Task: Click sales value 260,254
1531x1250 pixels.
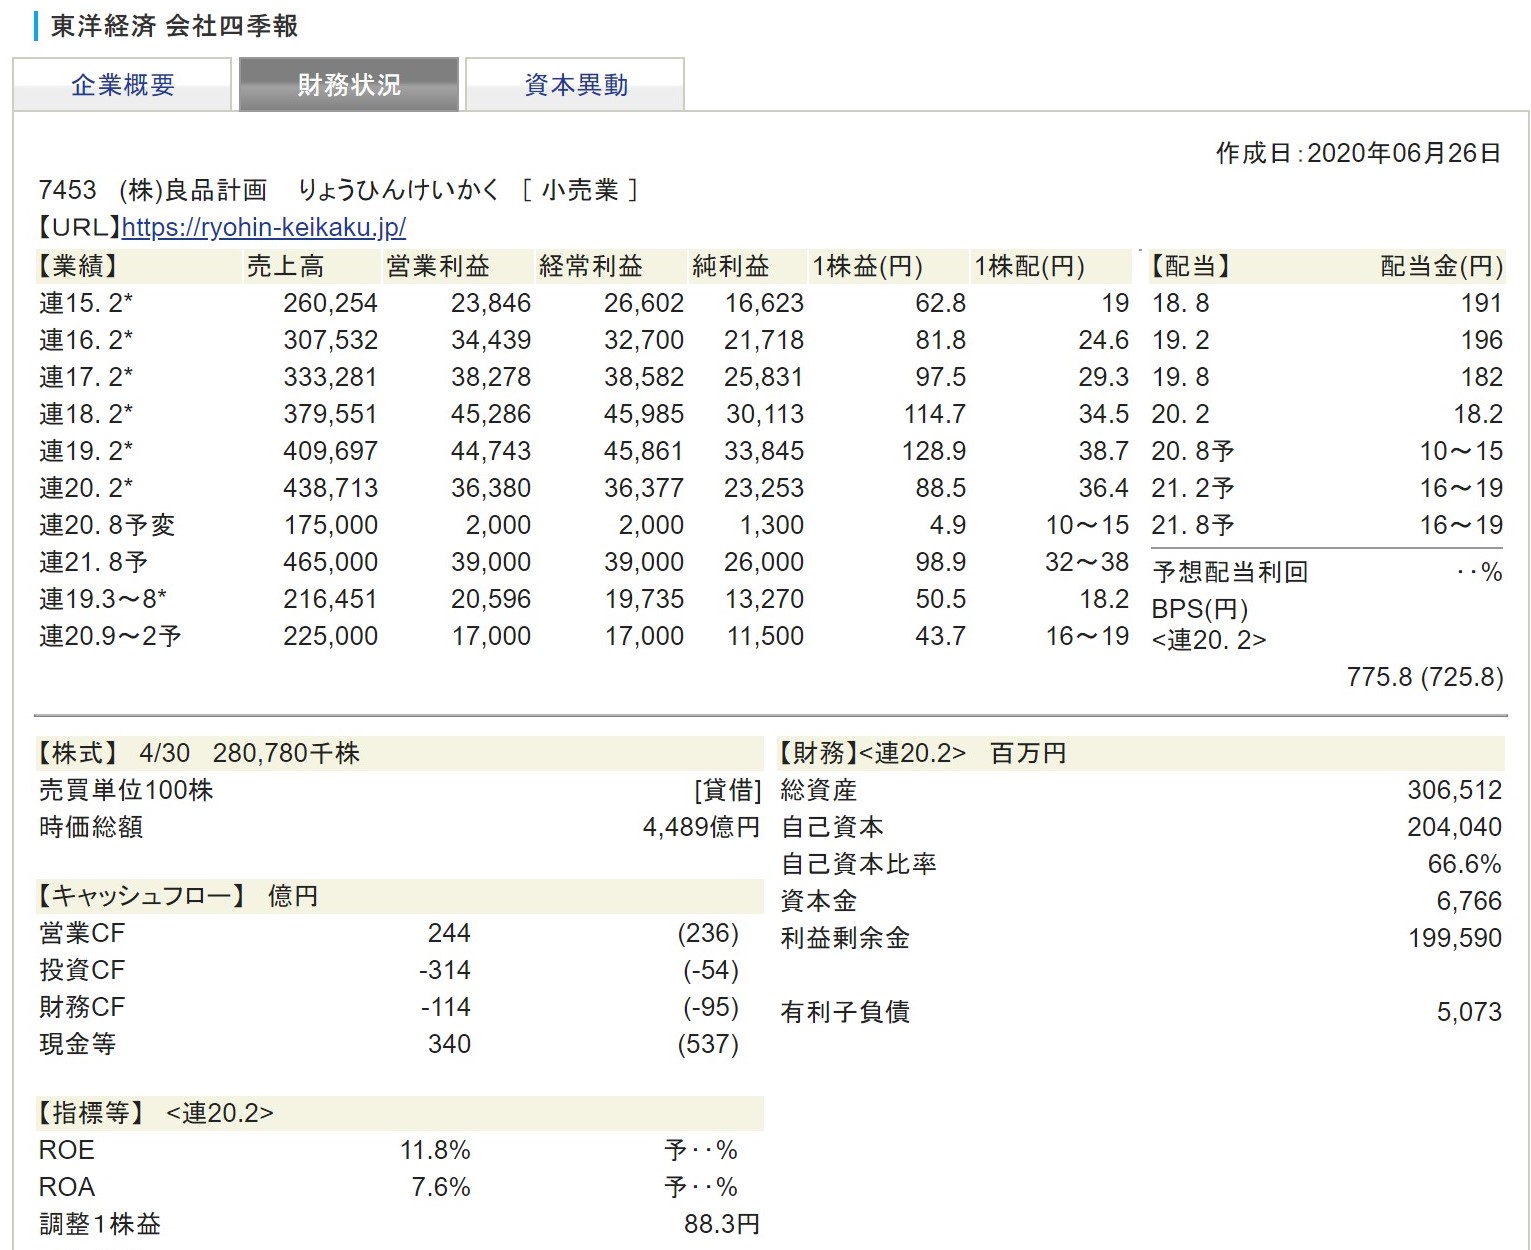Action: pyautogui.click(x=331, y=303)
